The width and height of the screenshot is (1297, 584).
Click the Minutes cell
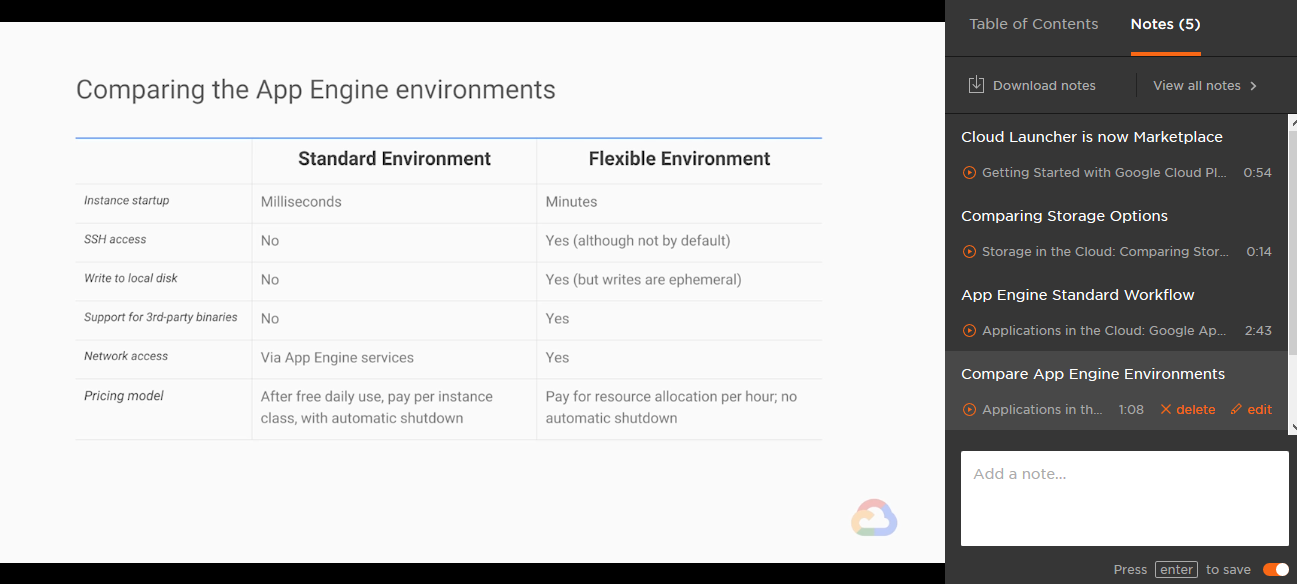tap(571, 202)
